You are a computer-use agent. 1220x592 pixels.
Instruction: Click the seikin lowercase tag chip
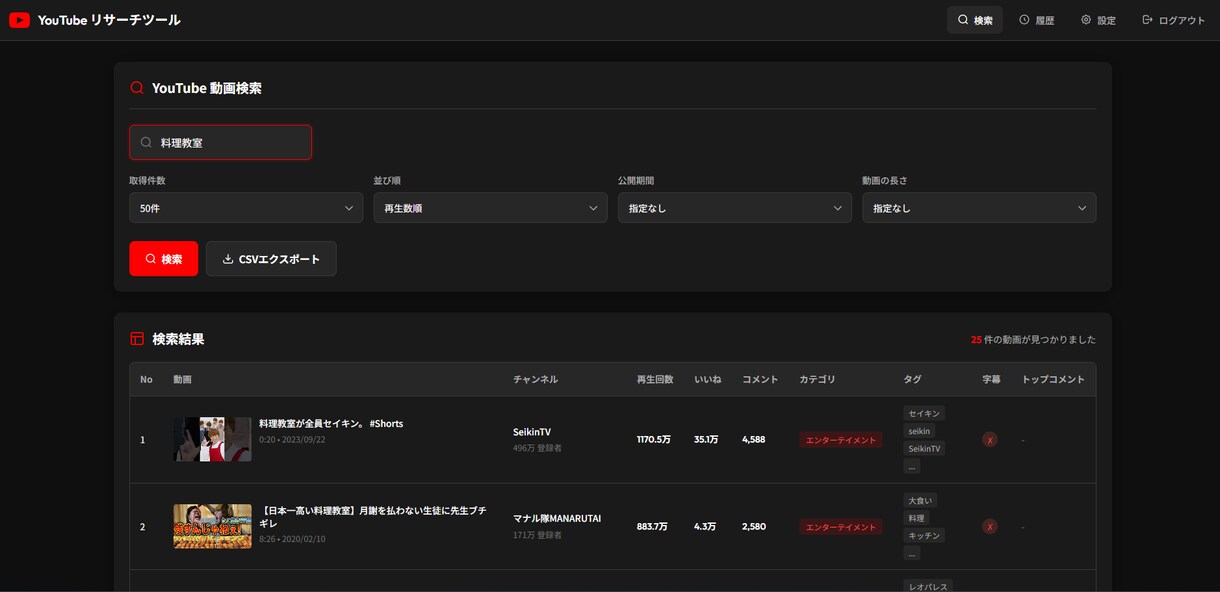coord(919,431)
